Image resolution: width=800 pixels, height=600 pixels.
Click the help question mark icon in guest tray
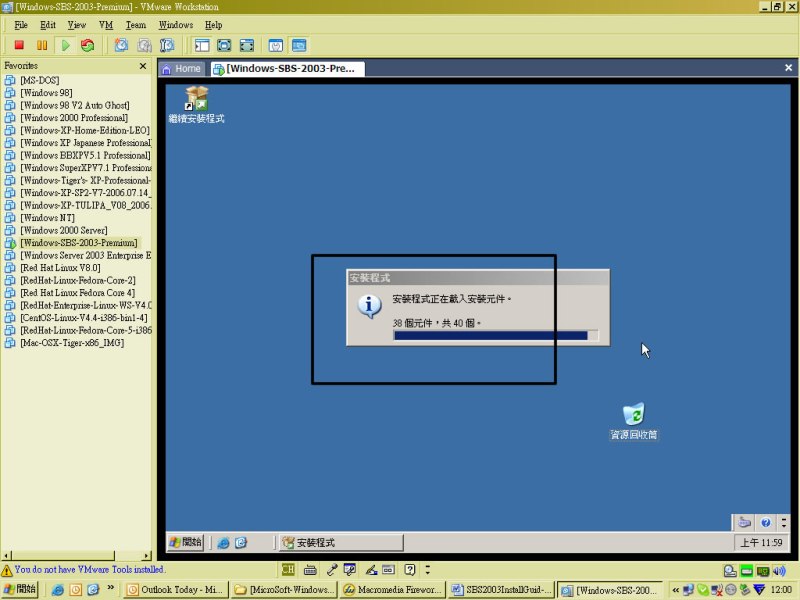(x=765, y=522)
